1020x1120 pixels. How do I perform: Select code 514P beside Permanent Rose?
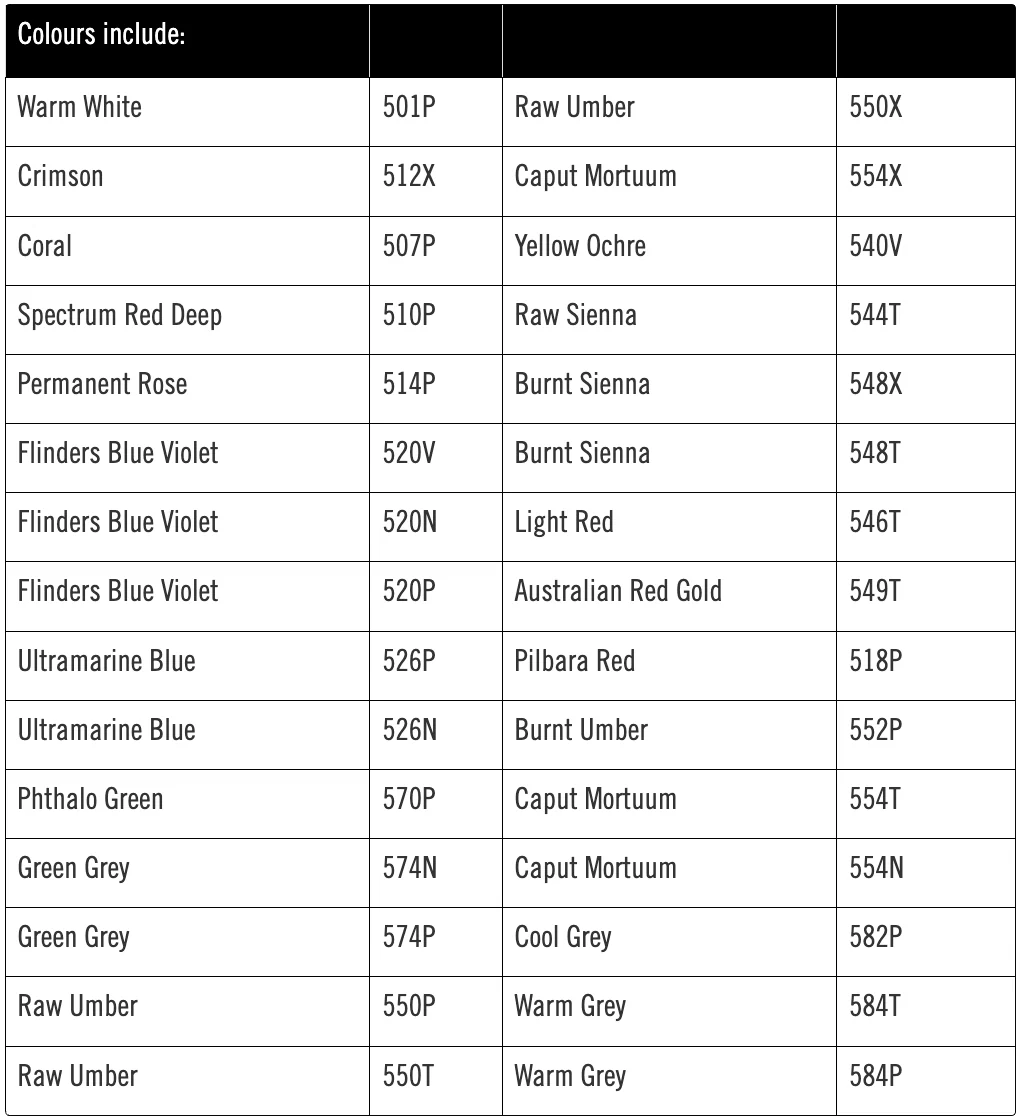point(409,384)
